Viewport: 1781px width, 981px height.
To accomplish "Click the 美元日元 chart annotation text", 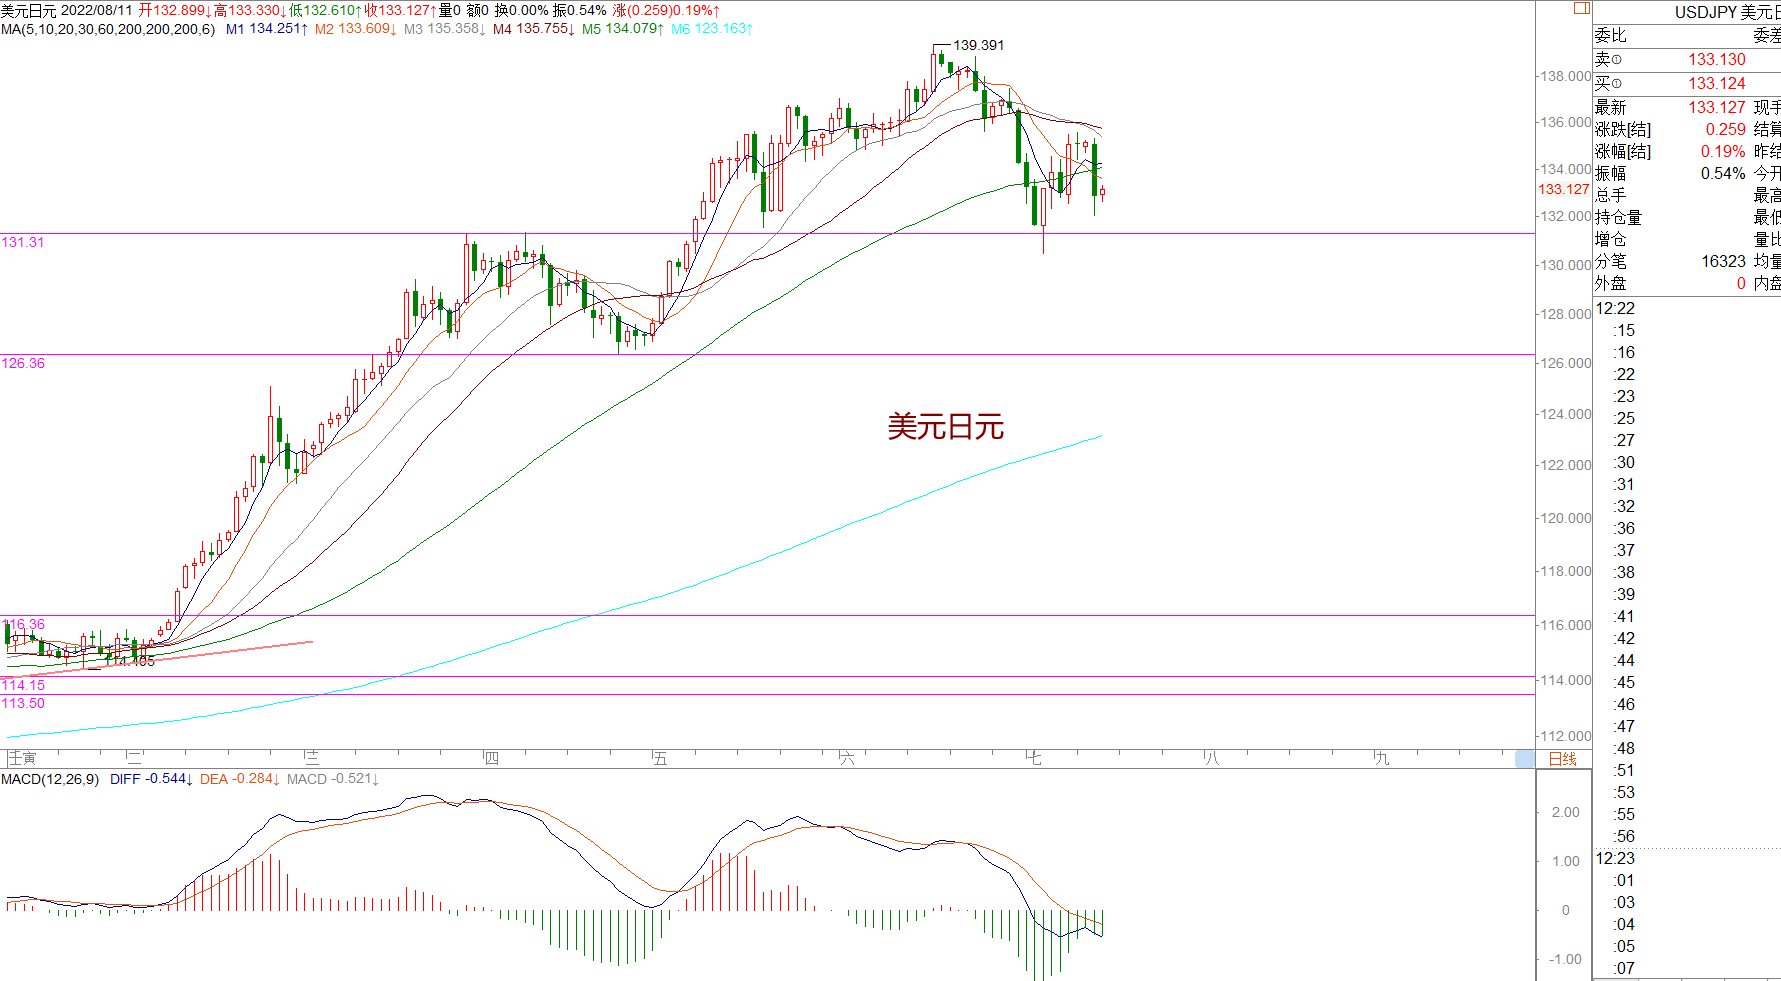I will coord(946,427).
